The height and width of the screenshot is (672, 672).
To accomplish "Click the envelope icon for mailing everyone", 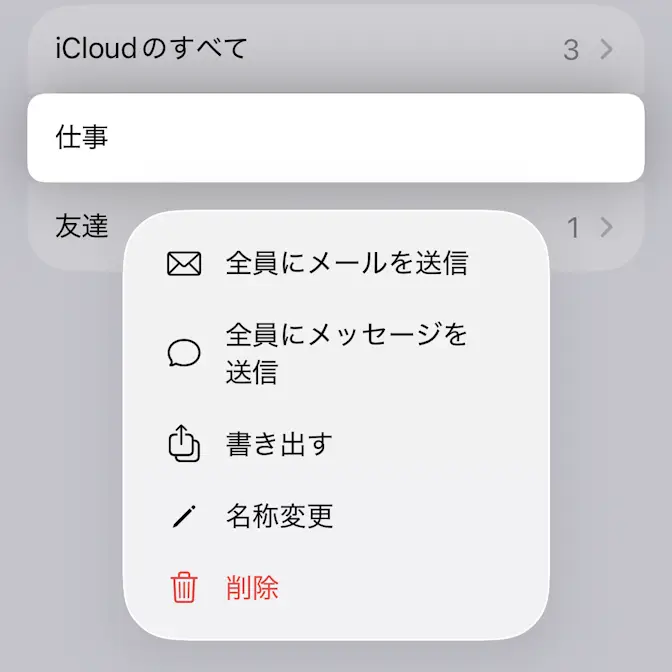I will 184,264.
